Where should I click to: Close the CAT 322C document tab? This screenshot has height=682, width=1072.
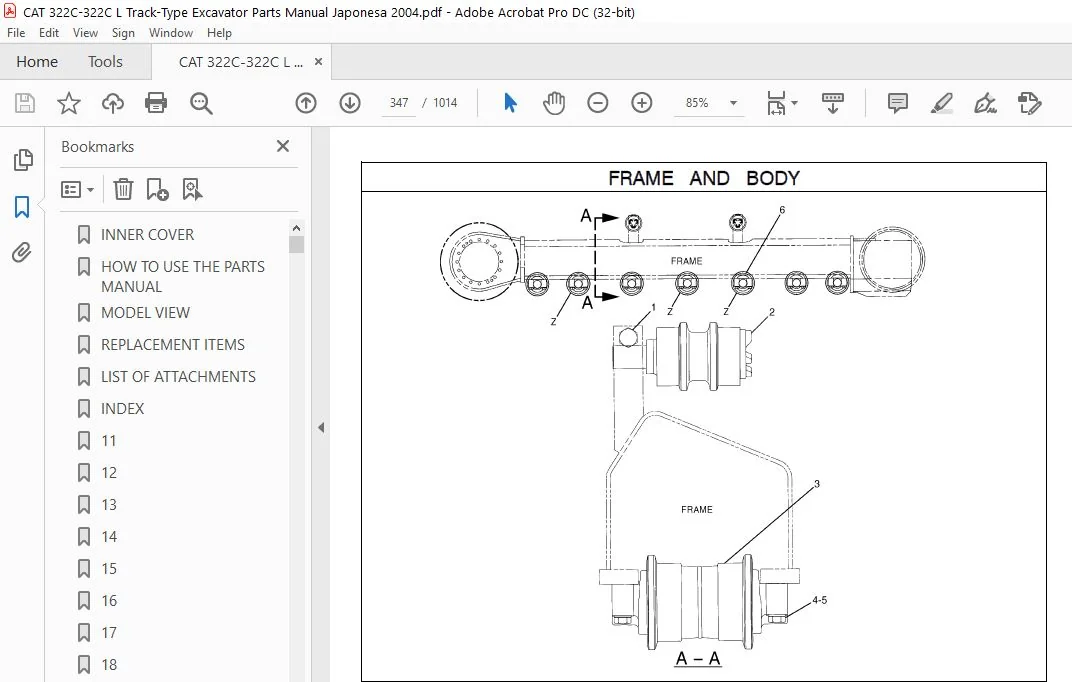318,62
